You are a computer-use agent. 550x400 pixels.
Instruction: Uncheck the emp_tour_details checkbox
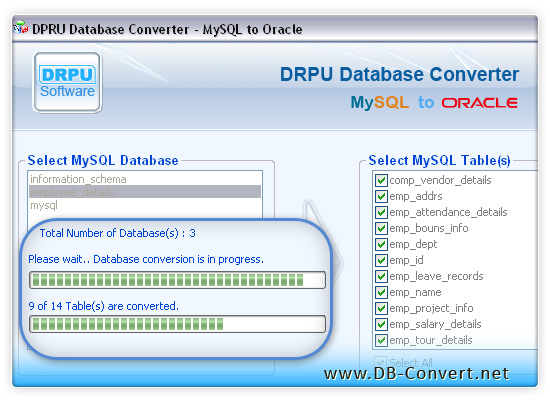381,340
